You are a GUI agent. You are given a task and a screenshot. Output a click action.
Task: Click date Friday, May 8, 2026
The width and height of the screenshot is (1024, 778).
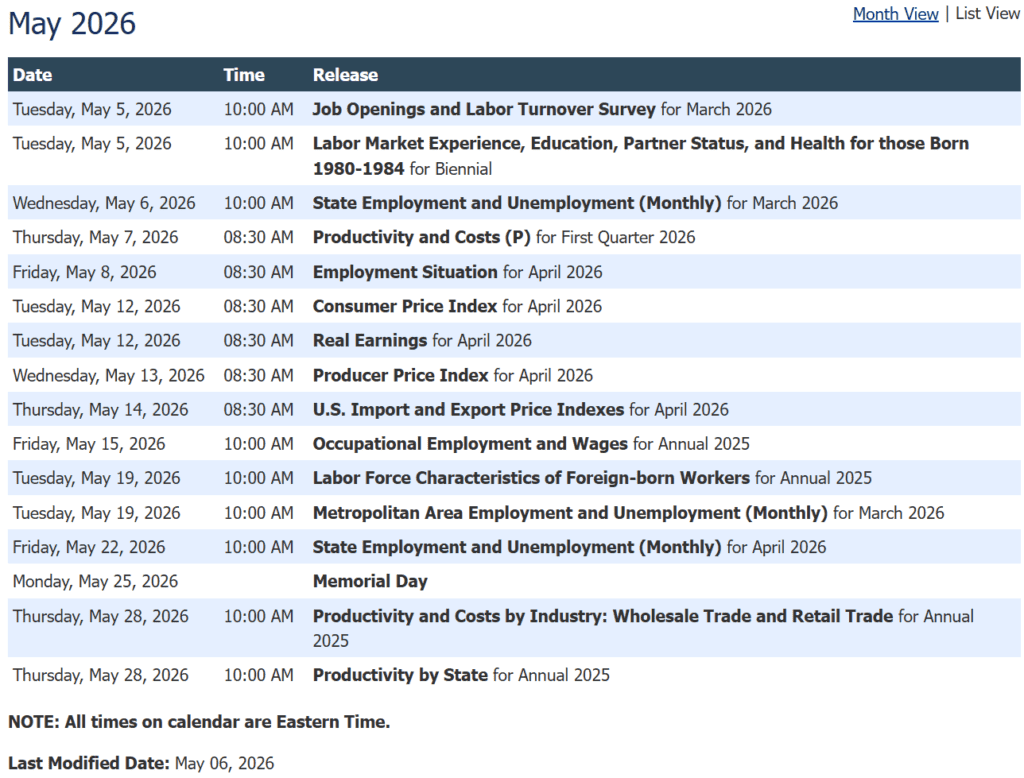tap(84, 272)
